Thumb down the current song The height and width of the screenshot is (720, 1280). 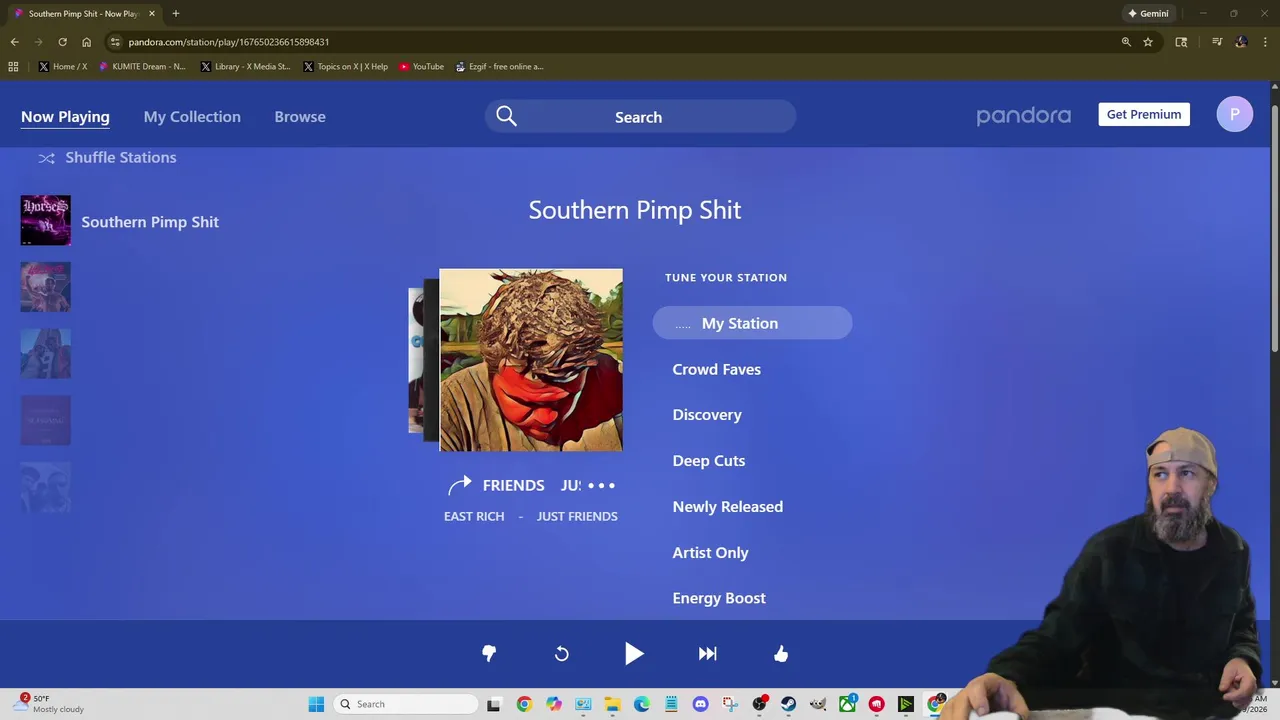489,653
